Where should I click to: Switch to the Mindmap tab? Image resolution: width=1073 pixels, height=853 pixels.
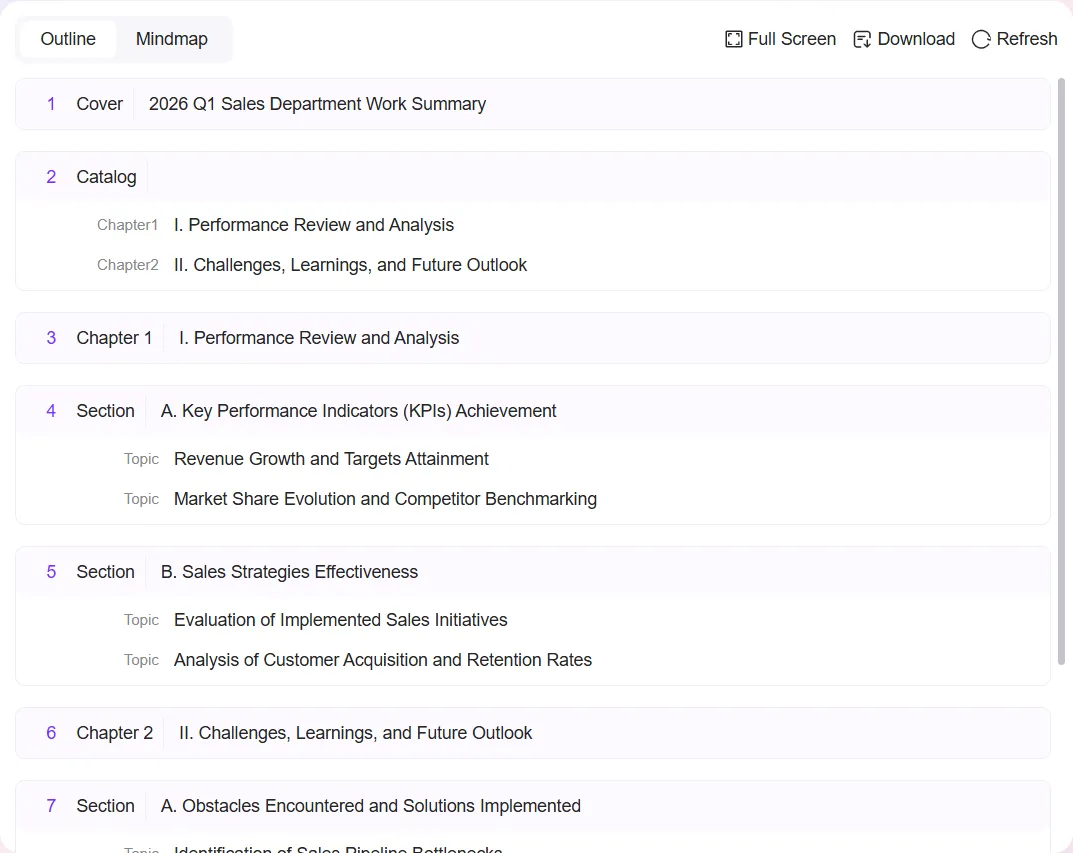tap(172, 39)
